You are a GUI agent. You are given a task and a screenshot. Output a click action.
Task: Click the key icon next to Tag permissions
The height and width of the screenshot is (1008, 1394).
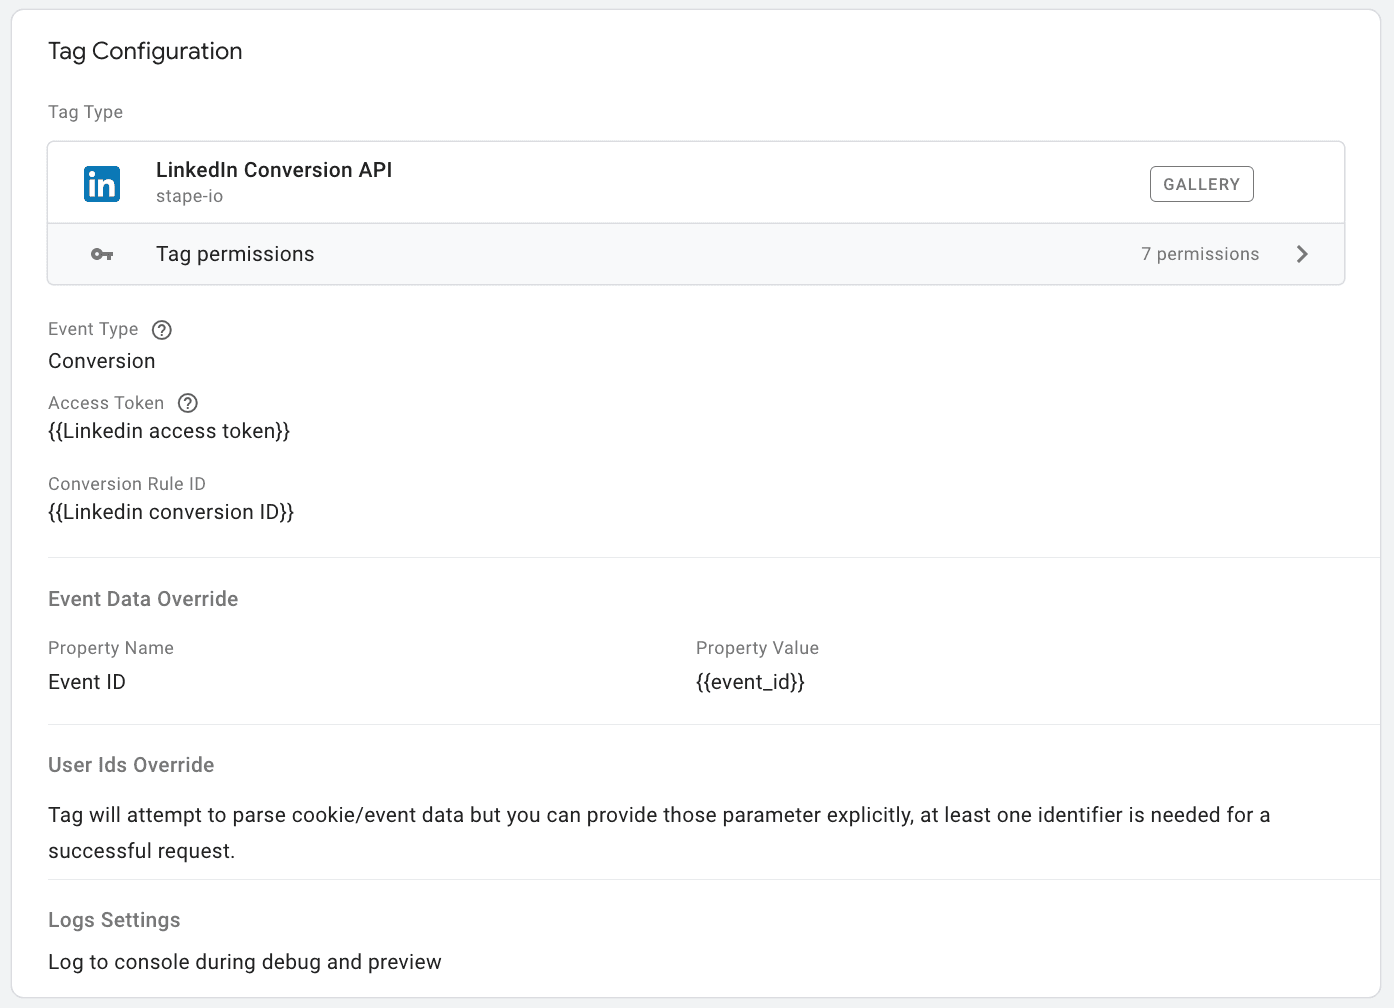[x=102, y=254]
